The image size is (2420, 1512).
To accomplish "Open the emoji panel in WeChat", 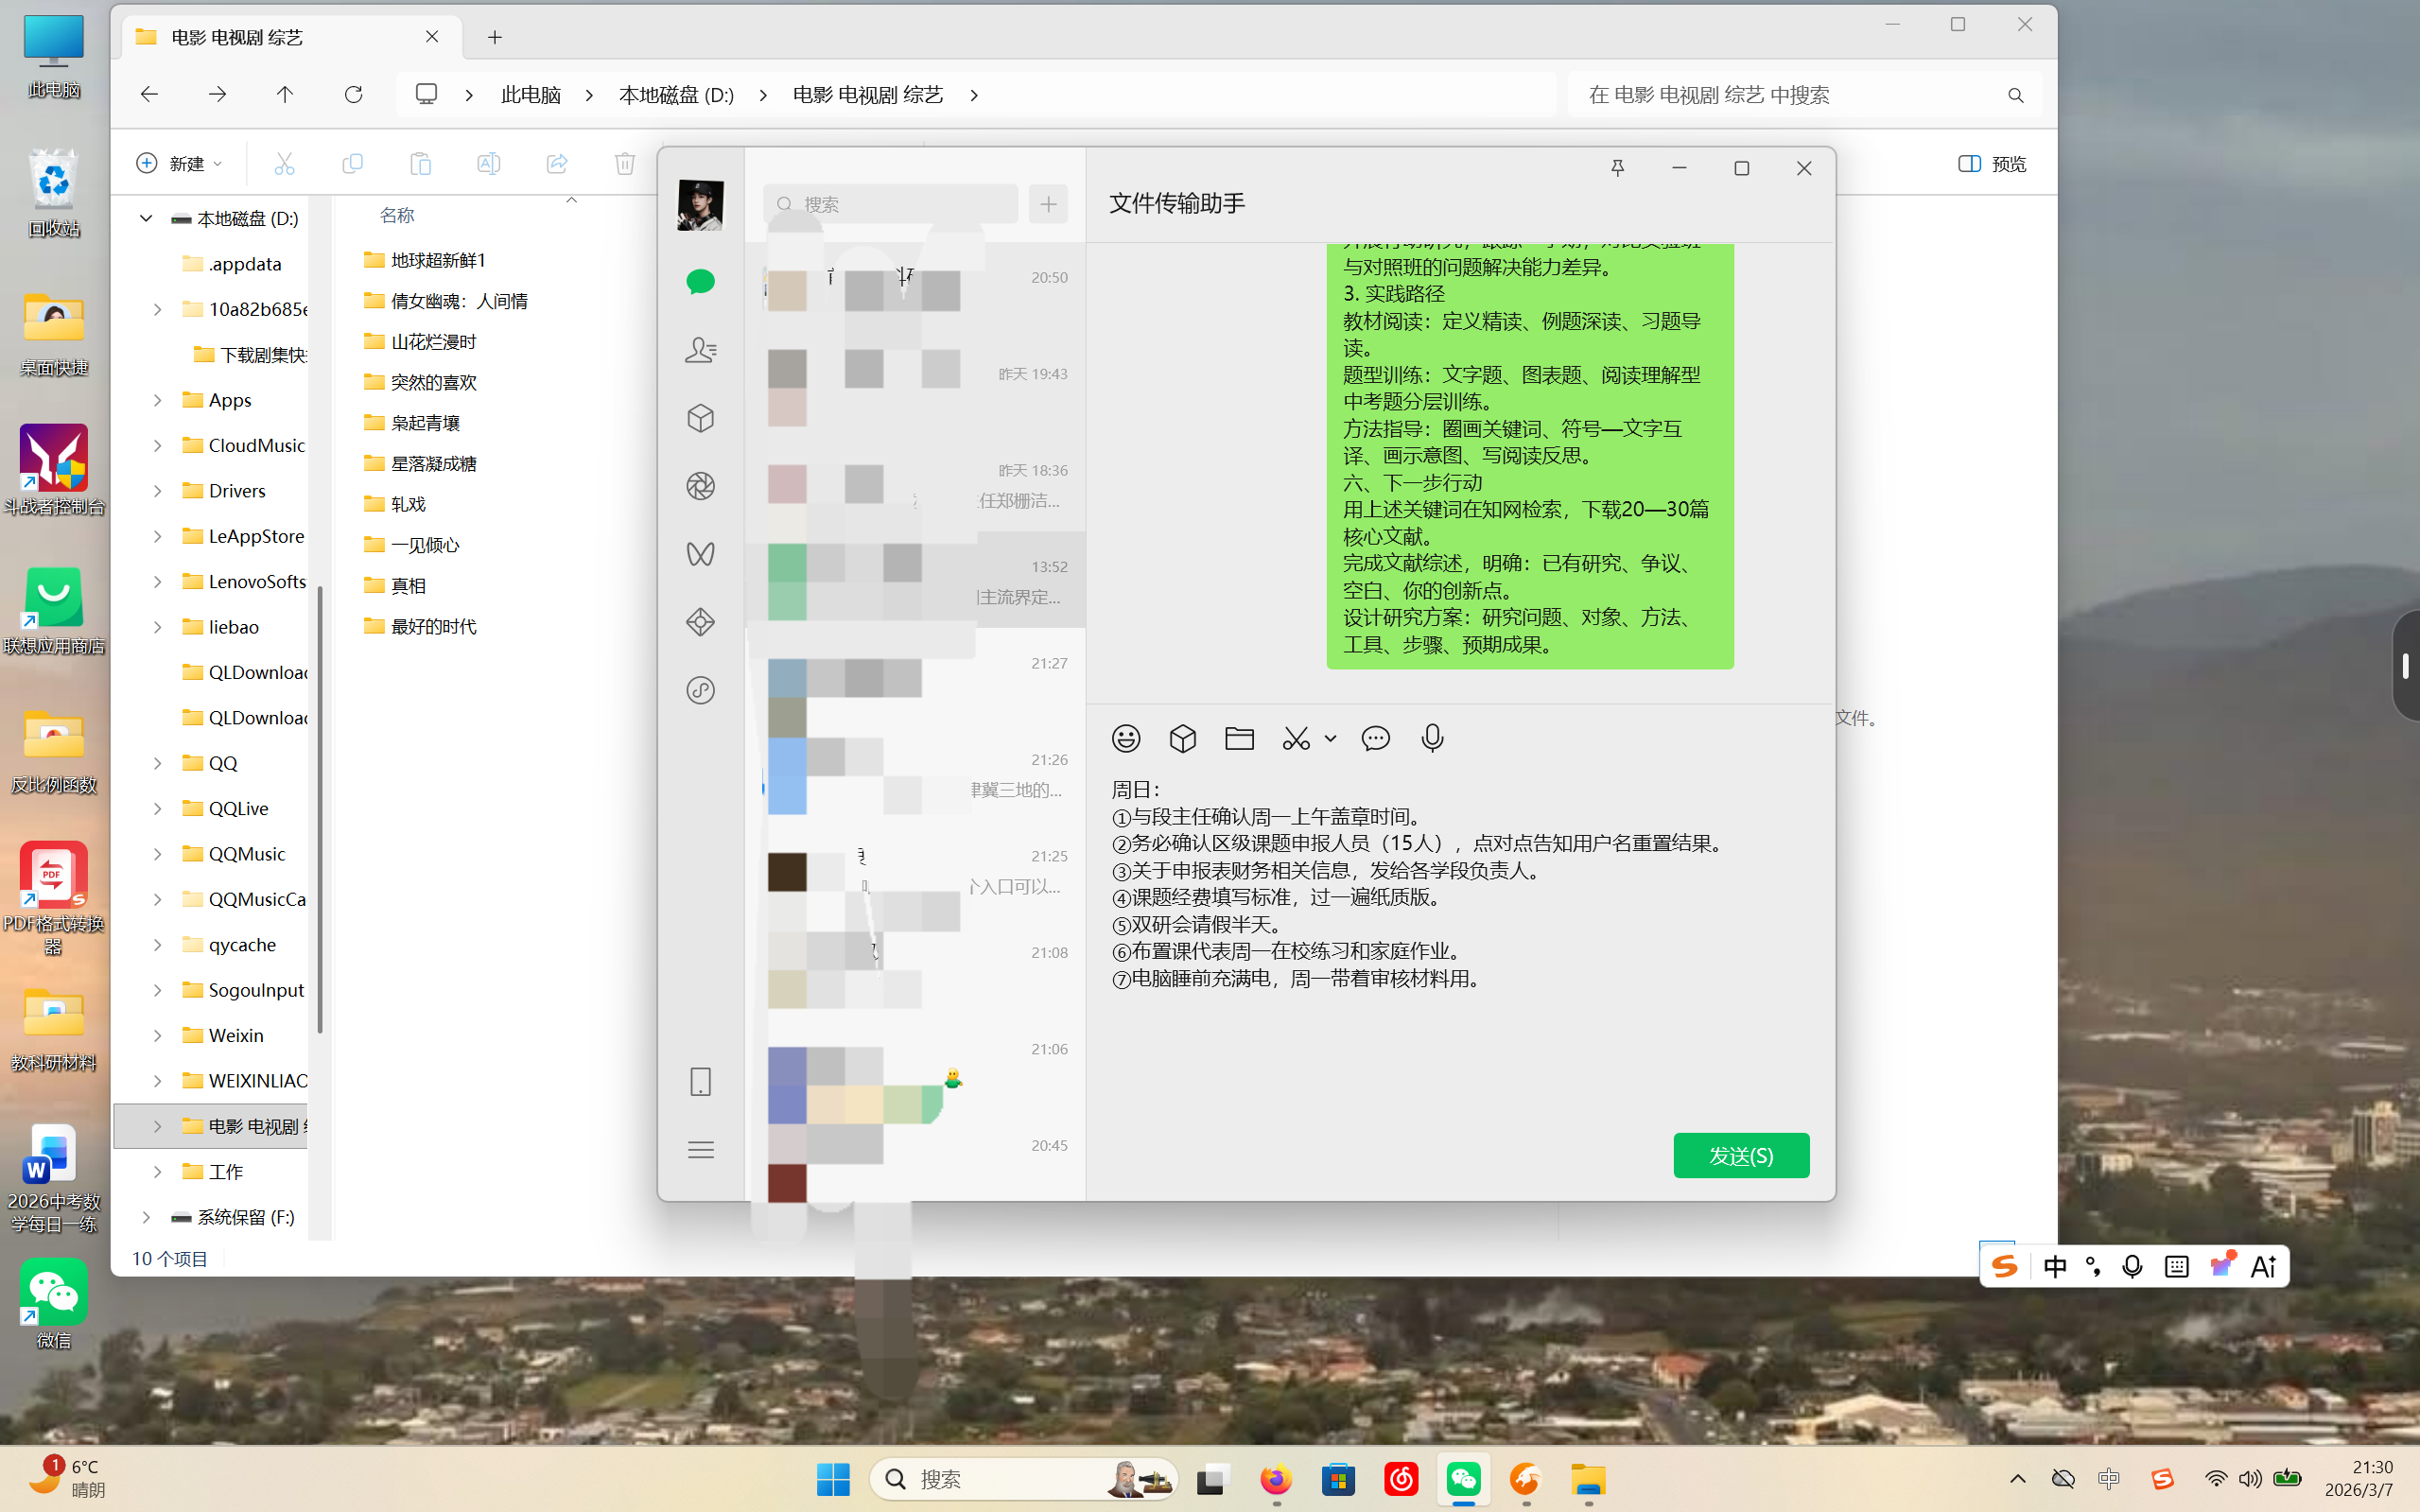I will coord(1125,738).
